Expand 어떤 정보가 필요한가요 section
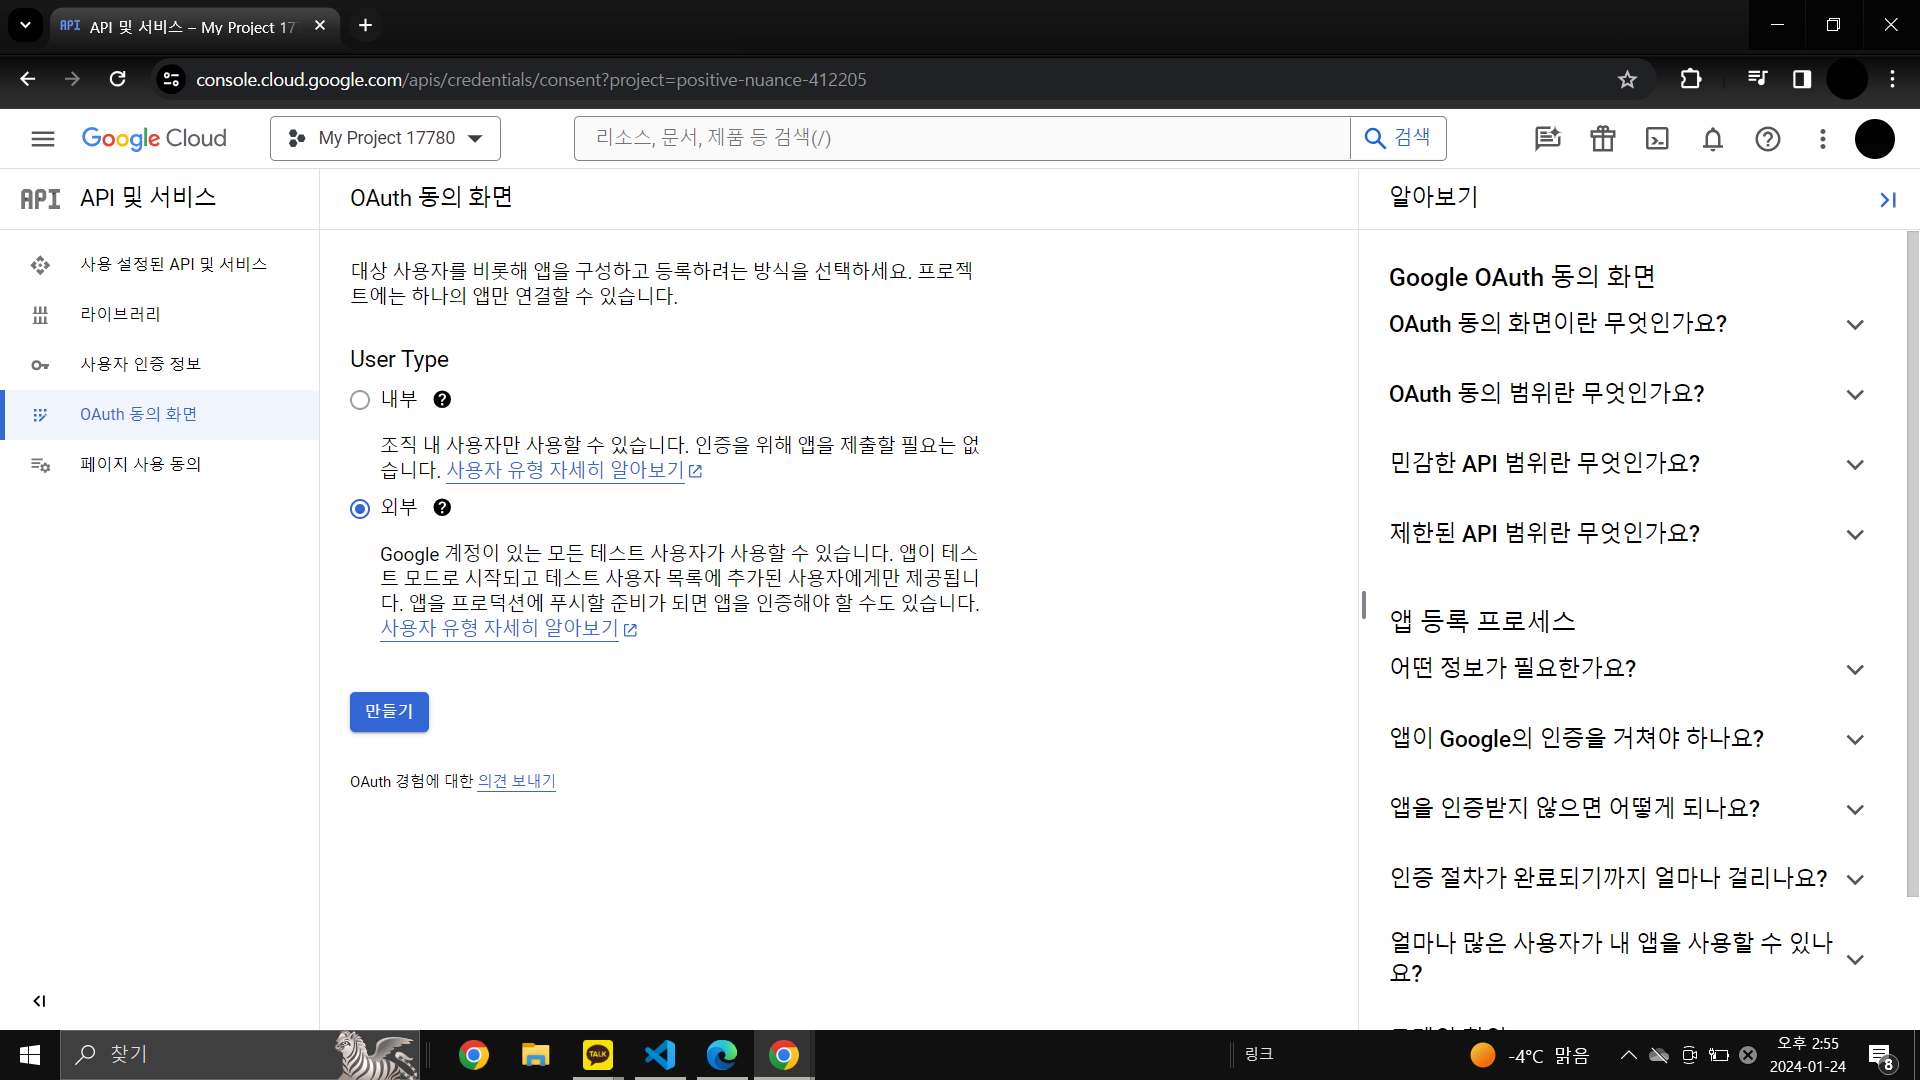 pos(1626,669)
